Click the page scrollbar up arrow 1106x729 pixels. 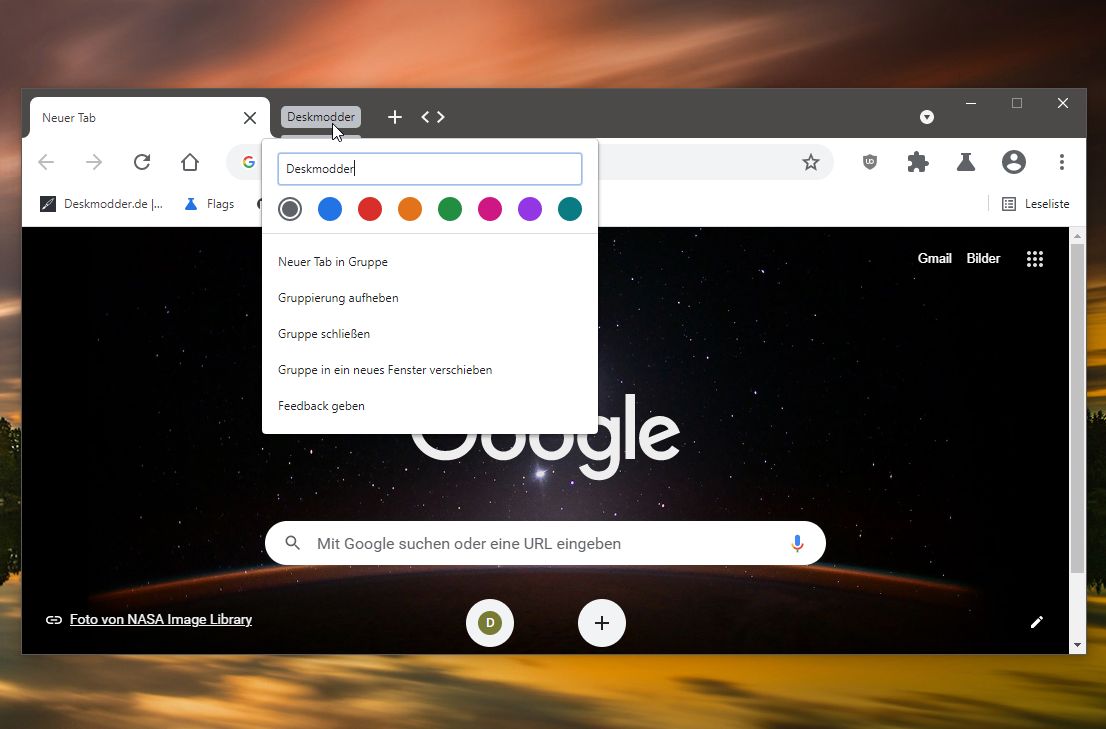1077,235
